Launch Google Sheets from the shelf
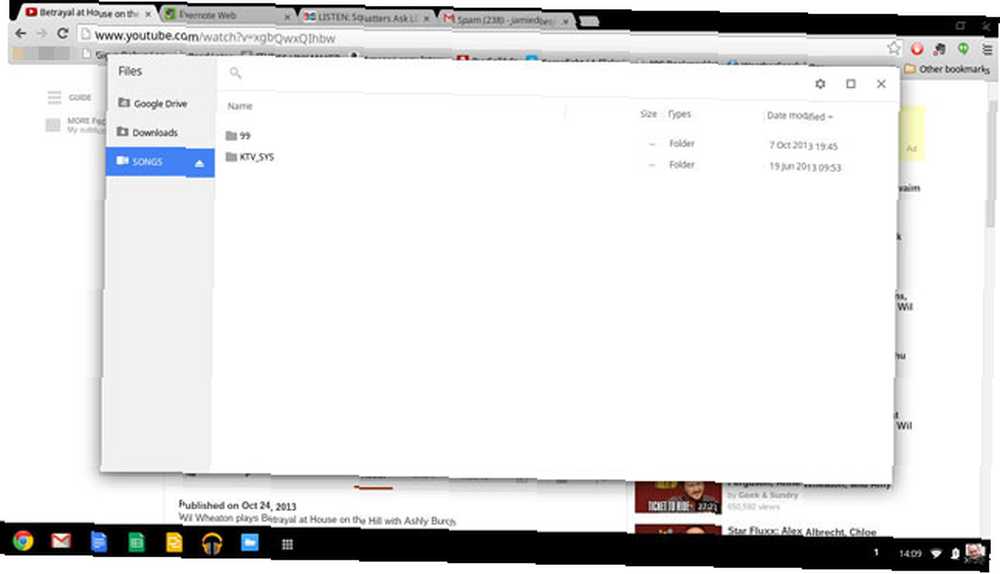The height and width of the screenshot is (574, 1000). (136, 542)
